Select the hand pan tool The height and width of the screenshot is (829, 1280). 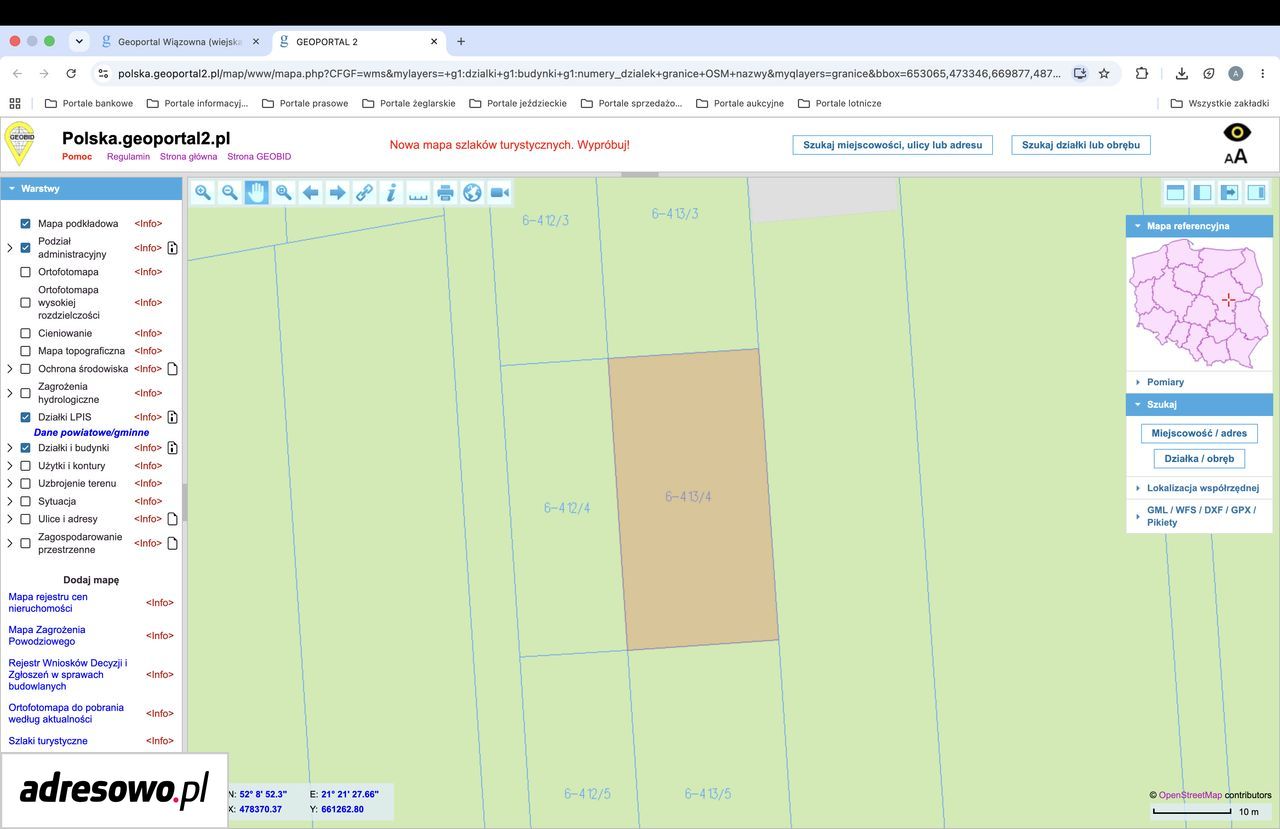point(257,193)
